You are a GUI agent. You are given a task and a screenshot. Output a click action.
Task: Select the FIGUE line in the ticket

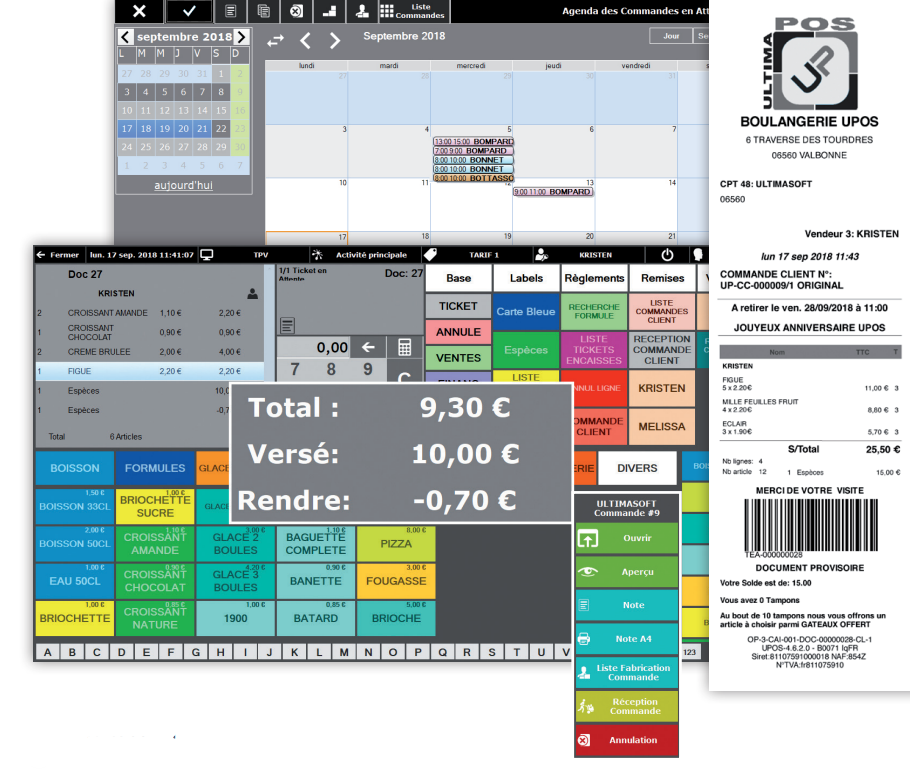[150, 371]
